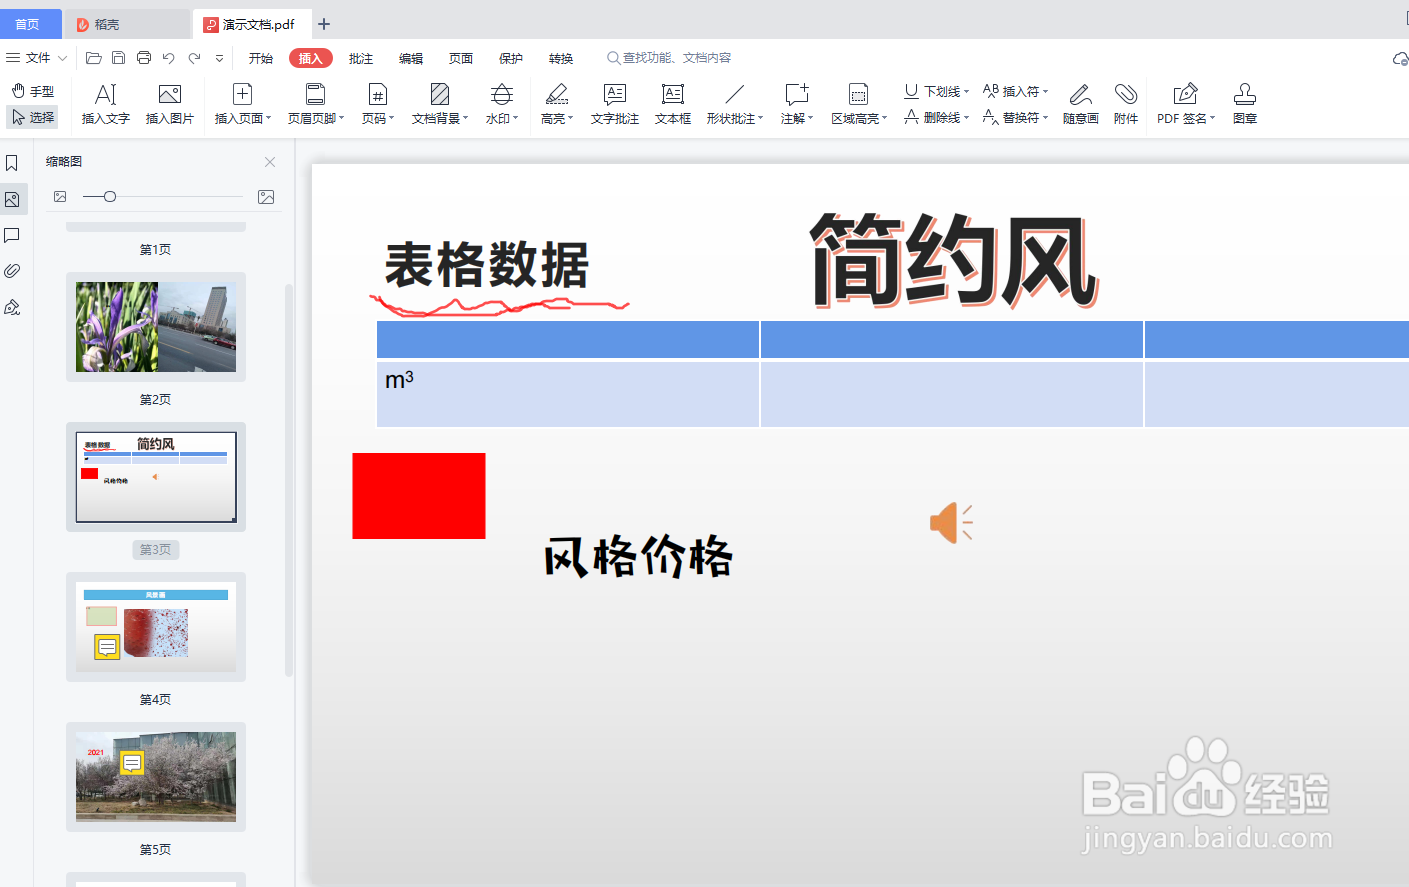Switch to the Annotate tab (批注)

tap(361, 58)
